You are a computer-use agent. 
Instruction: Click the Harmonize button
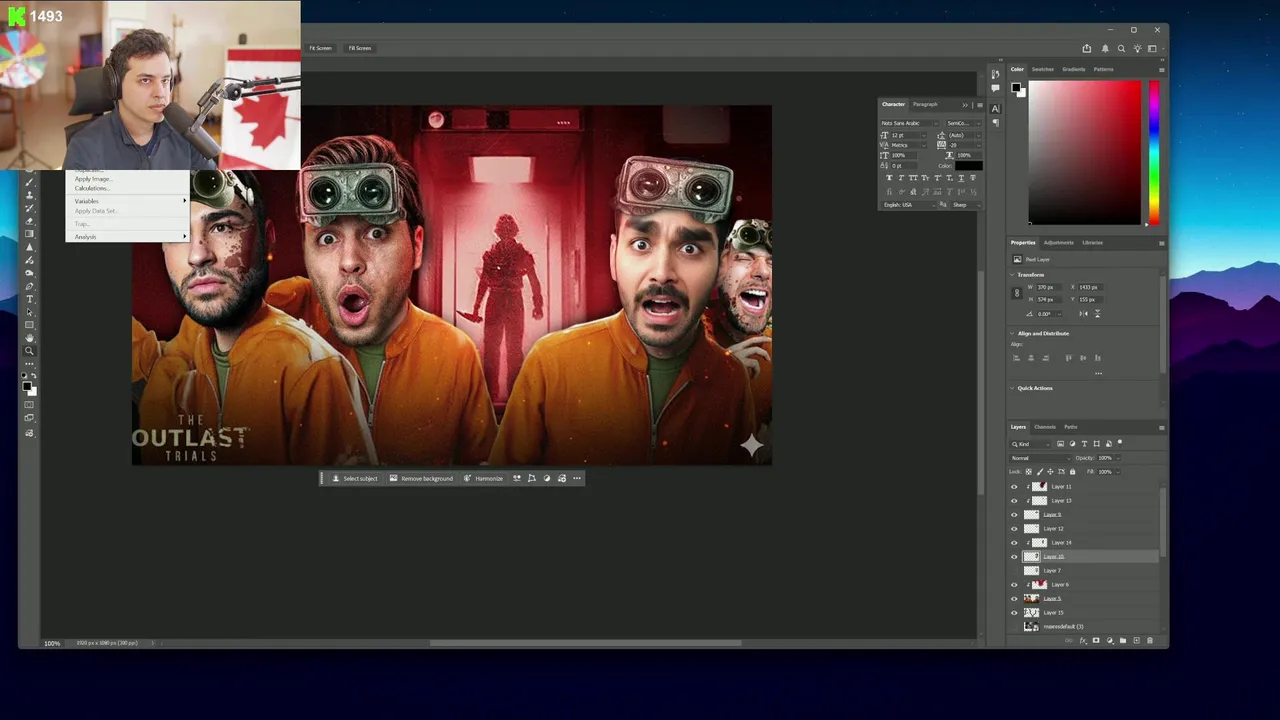click(x=484, y=478)
